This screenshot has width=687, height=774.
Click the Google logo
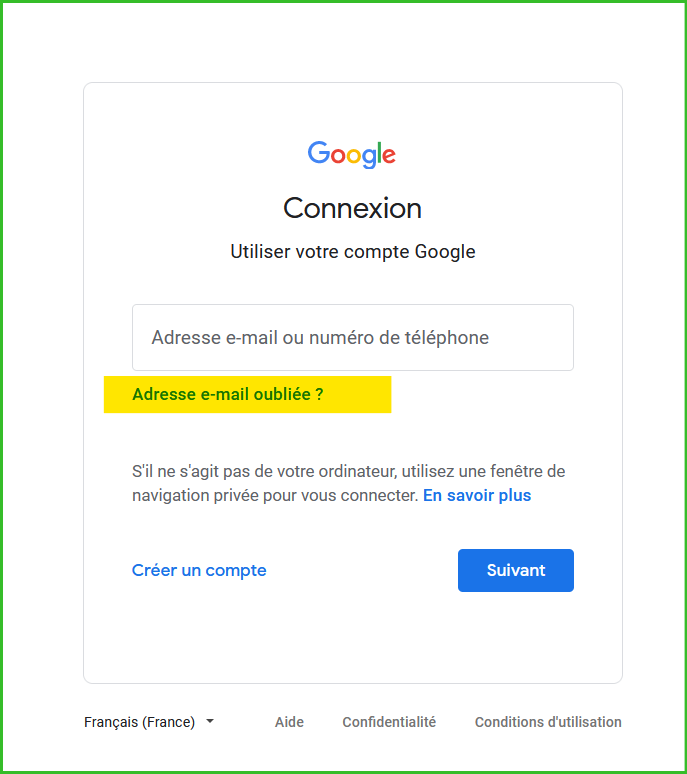pyautogui.click(x=352, y=154)
